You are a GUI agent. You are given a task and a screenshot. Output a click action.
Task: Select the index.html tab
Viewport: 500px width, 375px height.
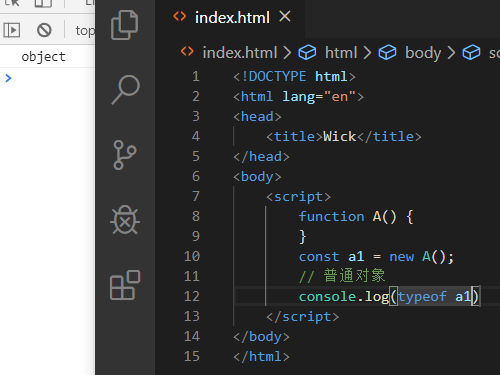point(232,17)
